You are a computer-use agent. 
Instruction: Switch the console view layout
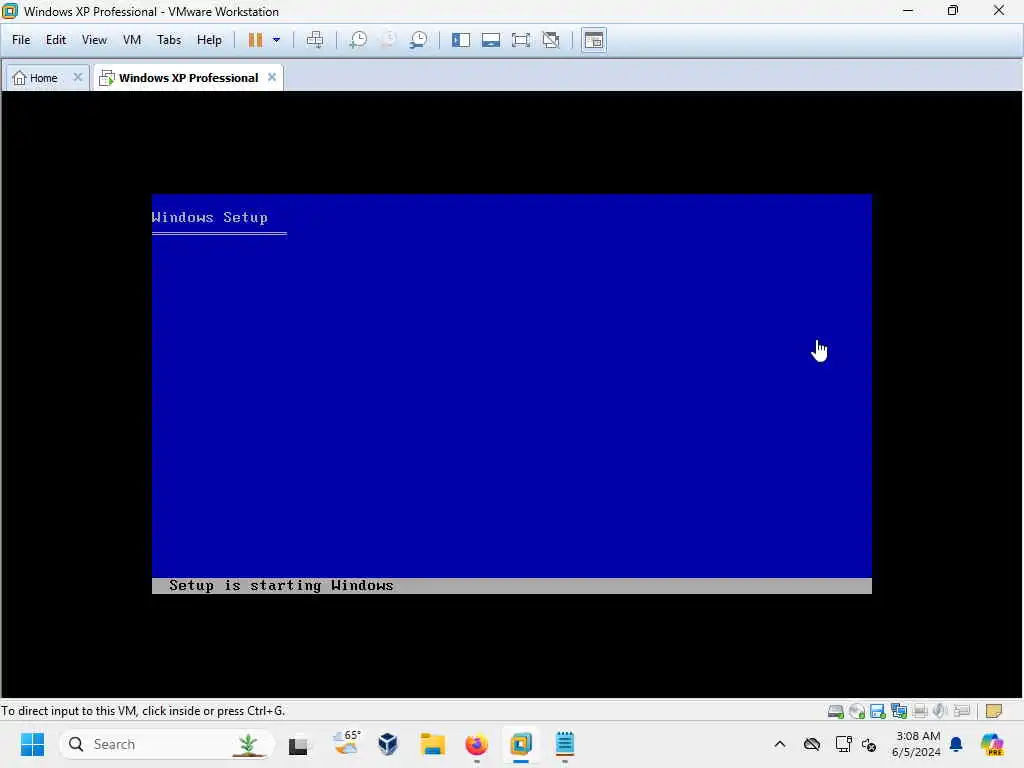tap(594, 40)
